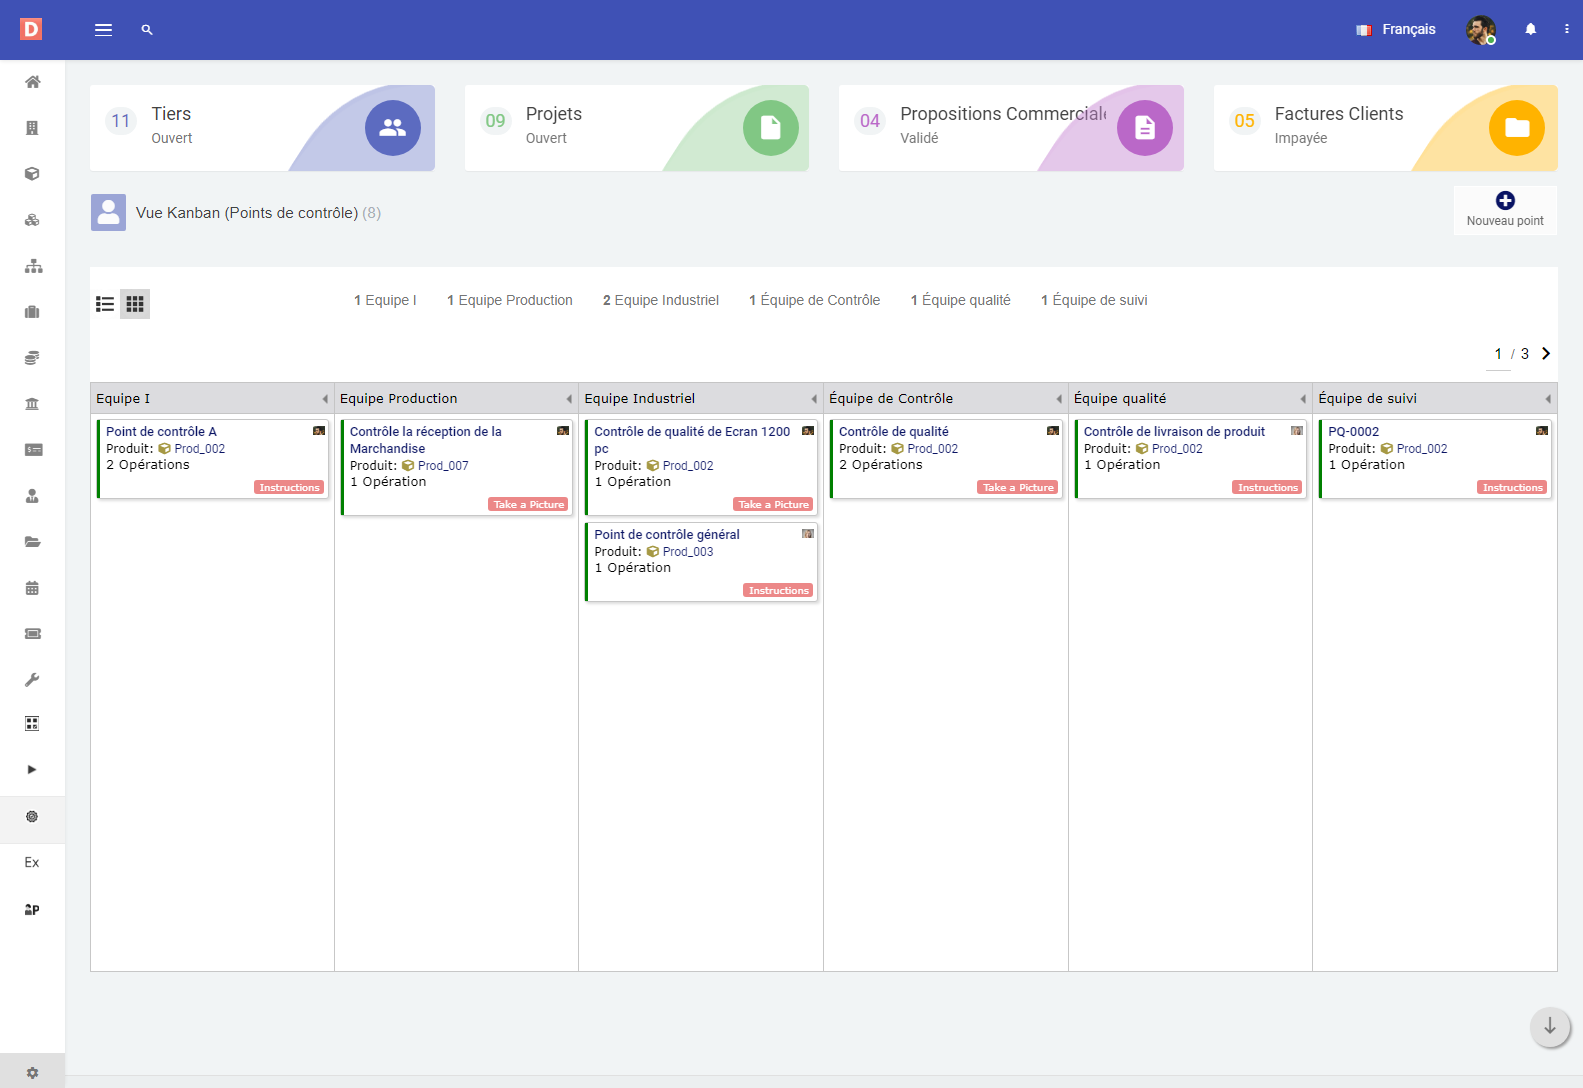Viewport: 1583px width, 1088px height.
Task: Click the bank building icon in the sidebar
Action: [x=32, y=404]
